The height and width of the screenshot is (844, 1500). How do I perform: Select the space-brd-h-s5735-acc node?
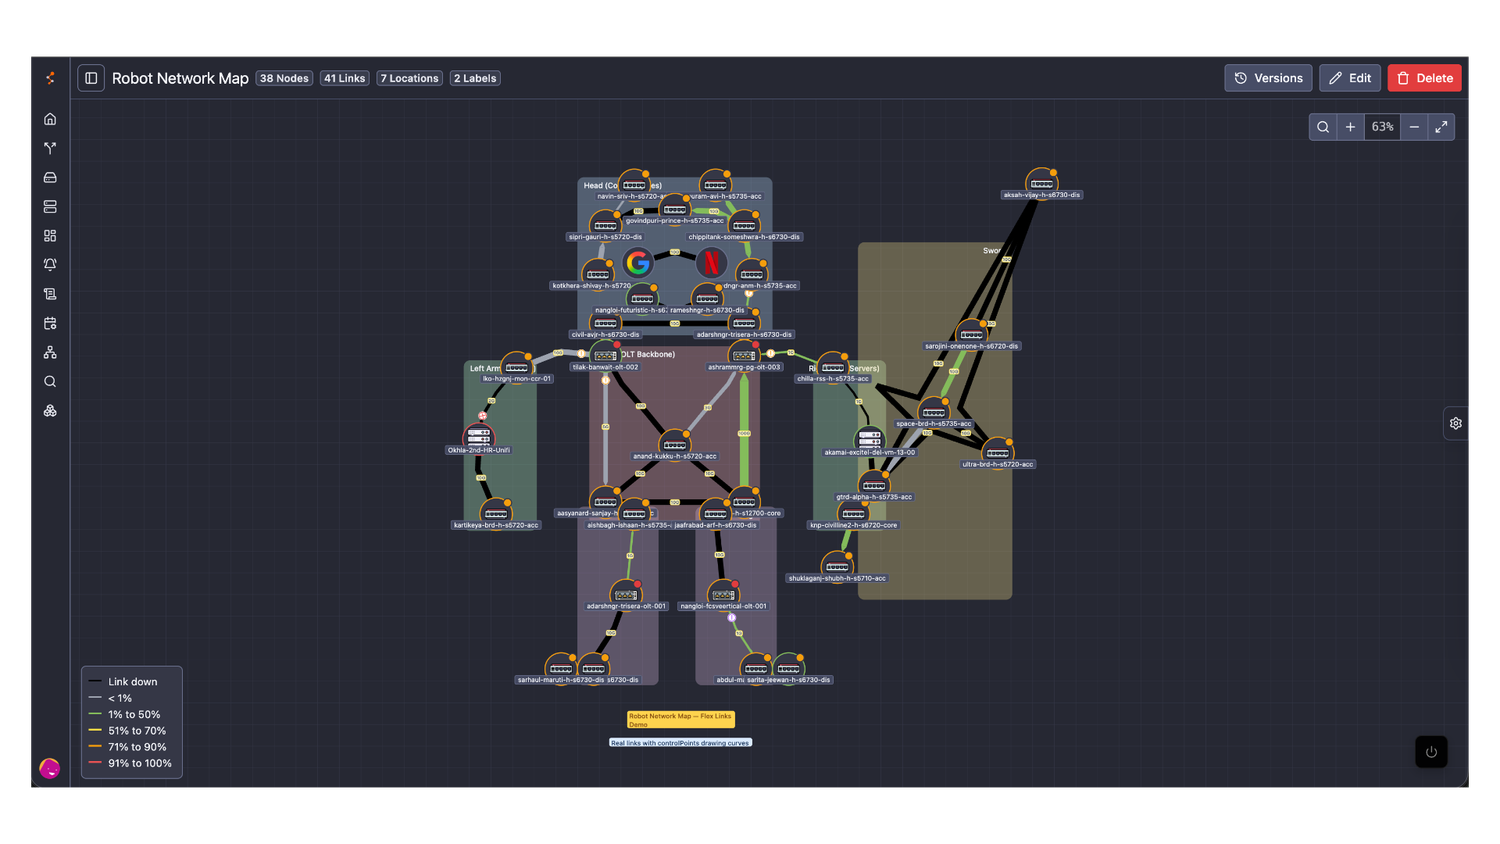[934, 411]
